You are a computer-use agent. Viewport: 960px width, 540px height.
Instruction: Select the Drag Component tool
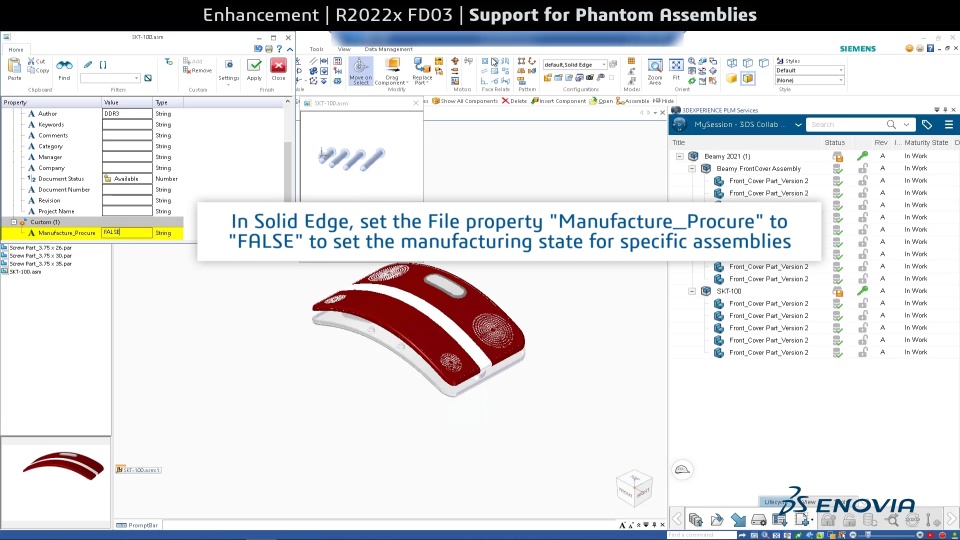392,71
